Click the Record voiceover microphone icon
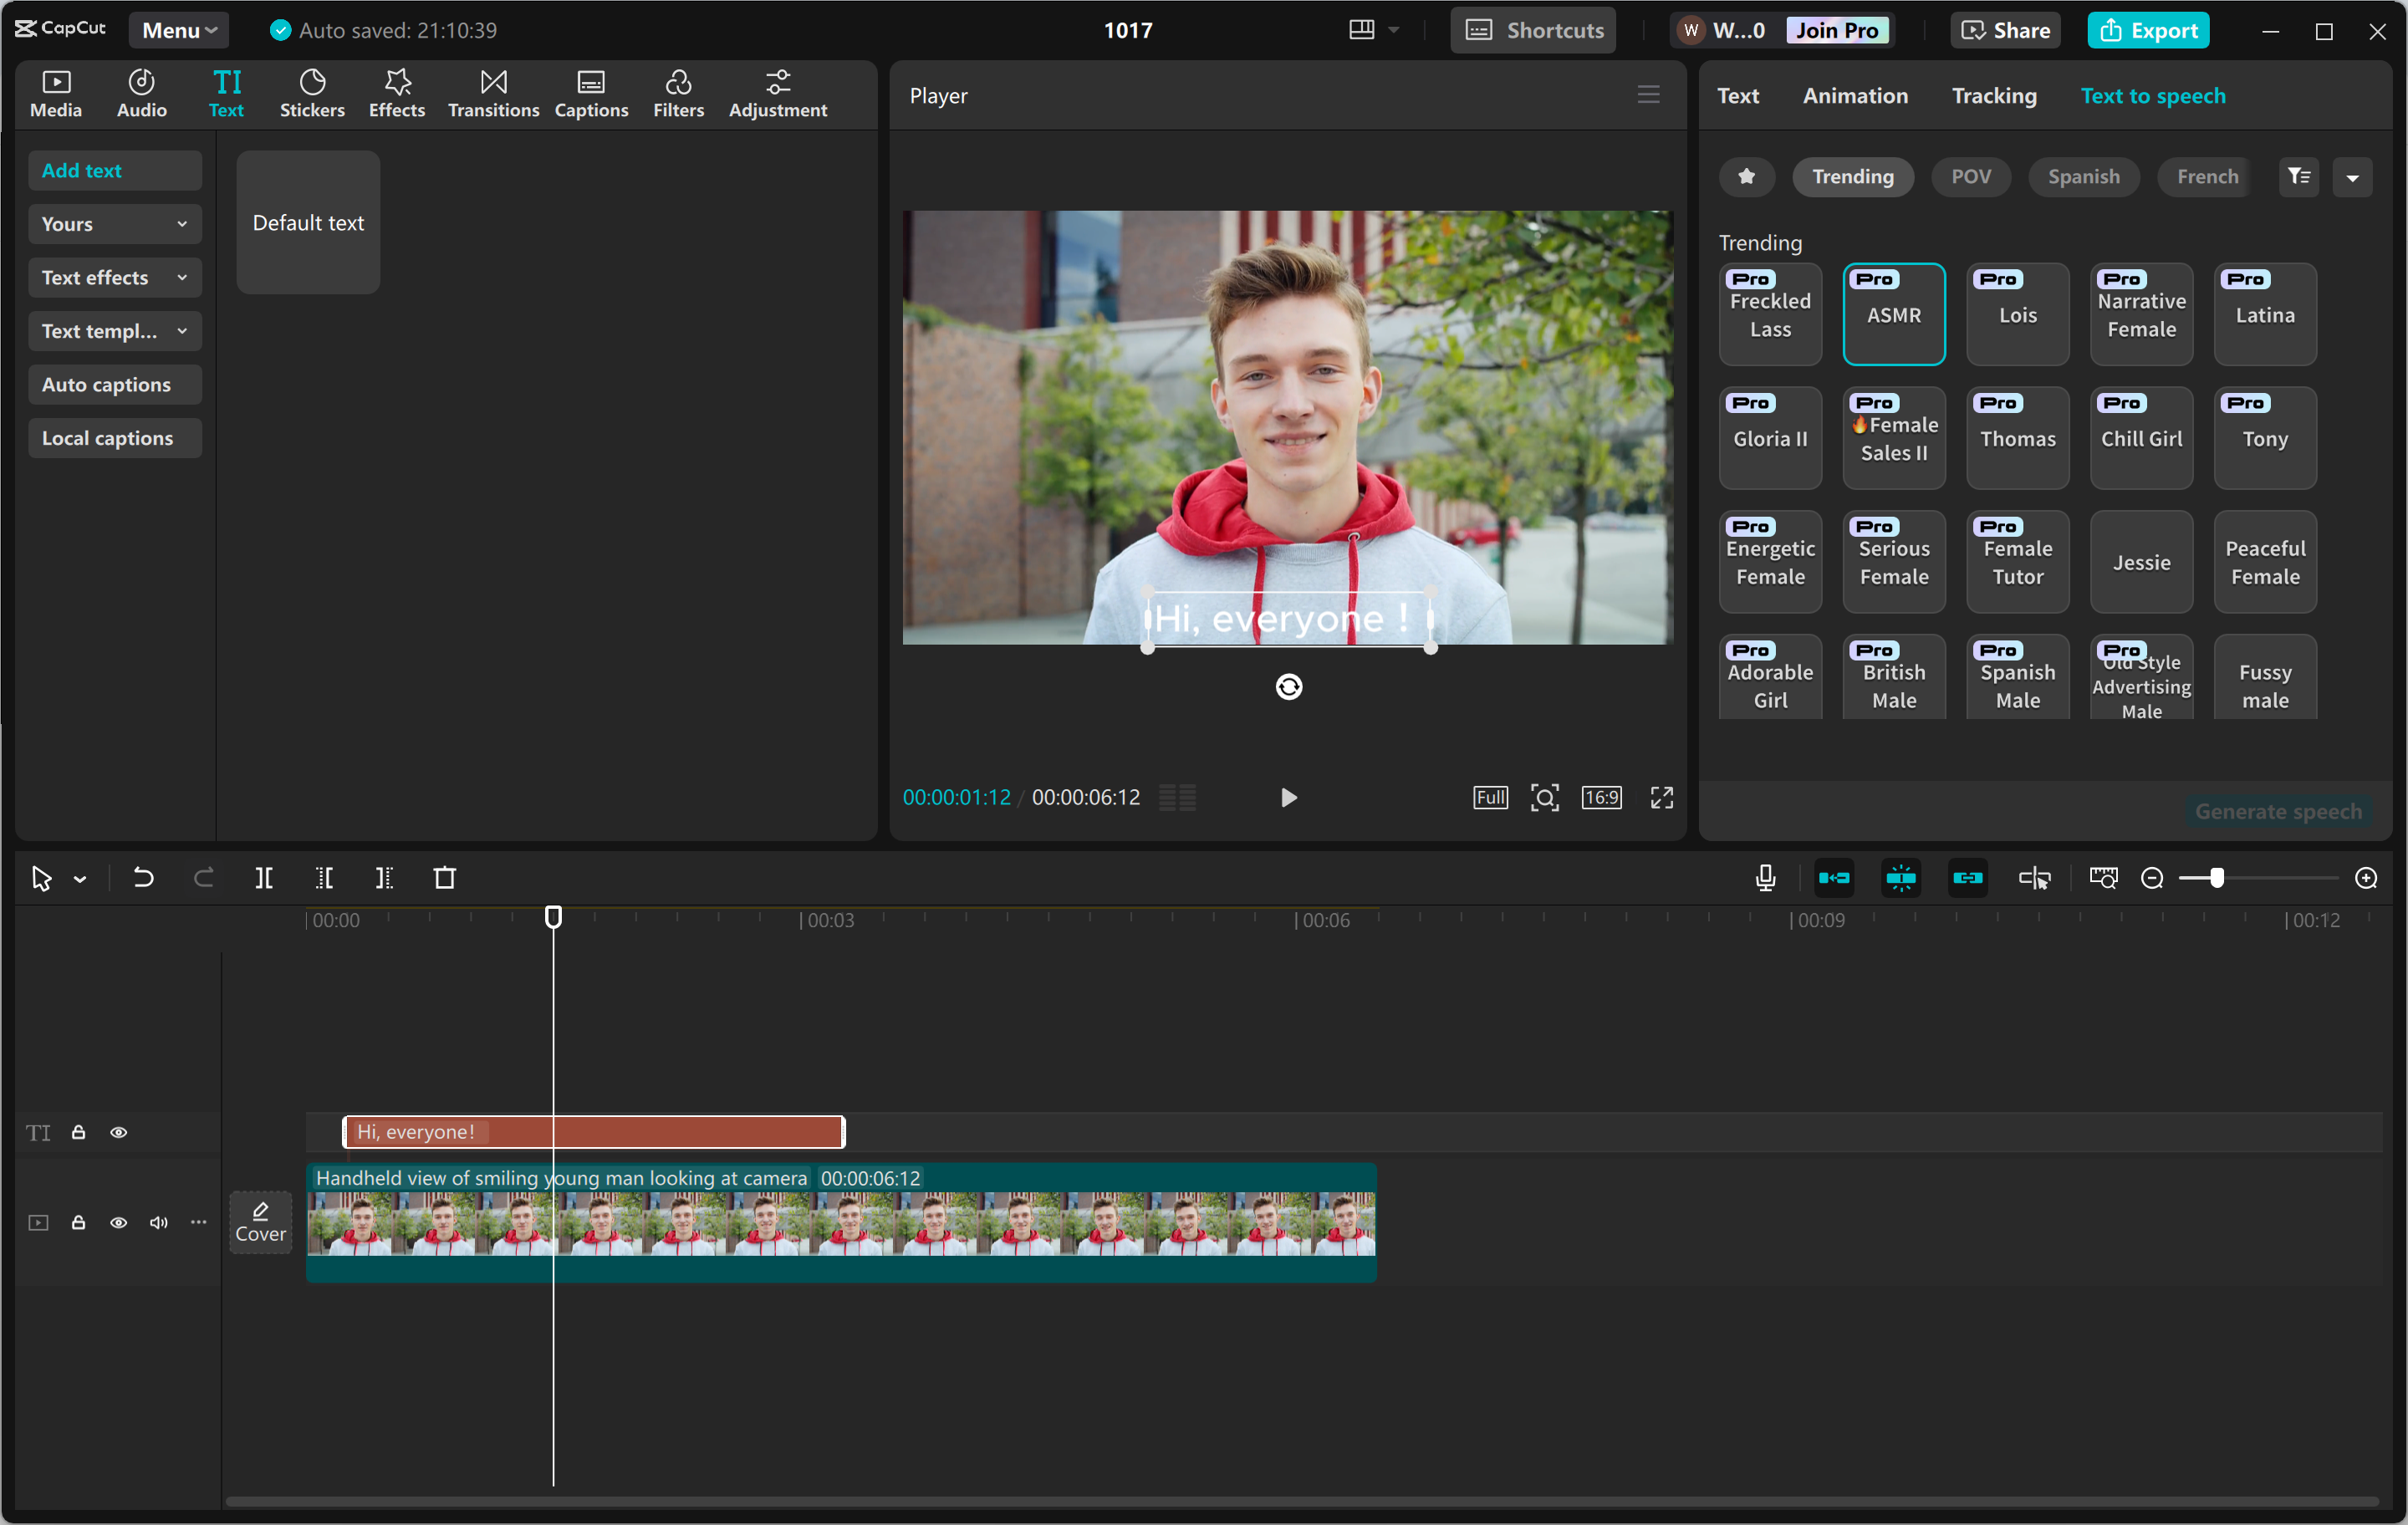This screenshot has width=2408, height=1525. [1766, 878]
